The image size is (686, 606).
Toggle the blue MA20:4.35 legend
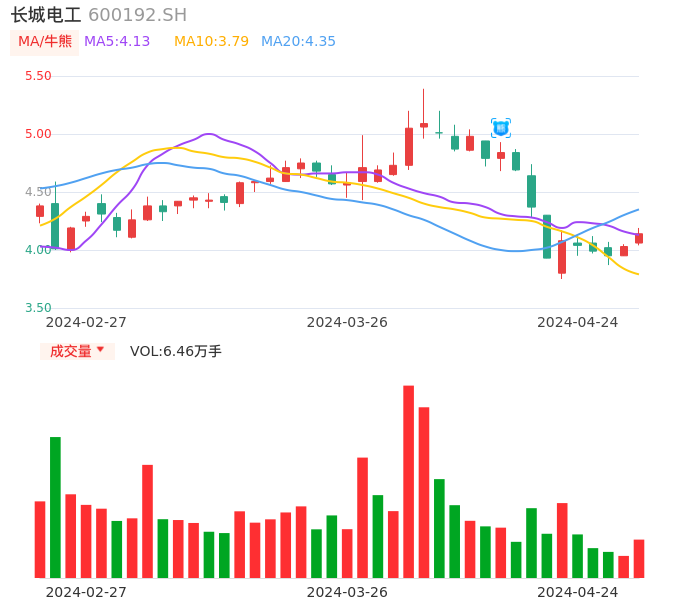click(298, 42)
